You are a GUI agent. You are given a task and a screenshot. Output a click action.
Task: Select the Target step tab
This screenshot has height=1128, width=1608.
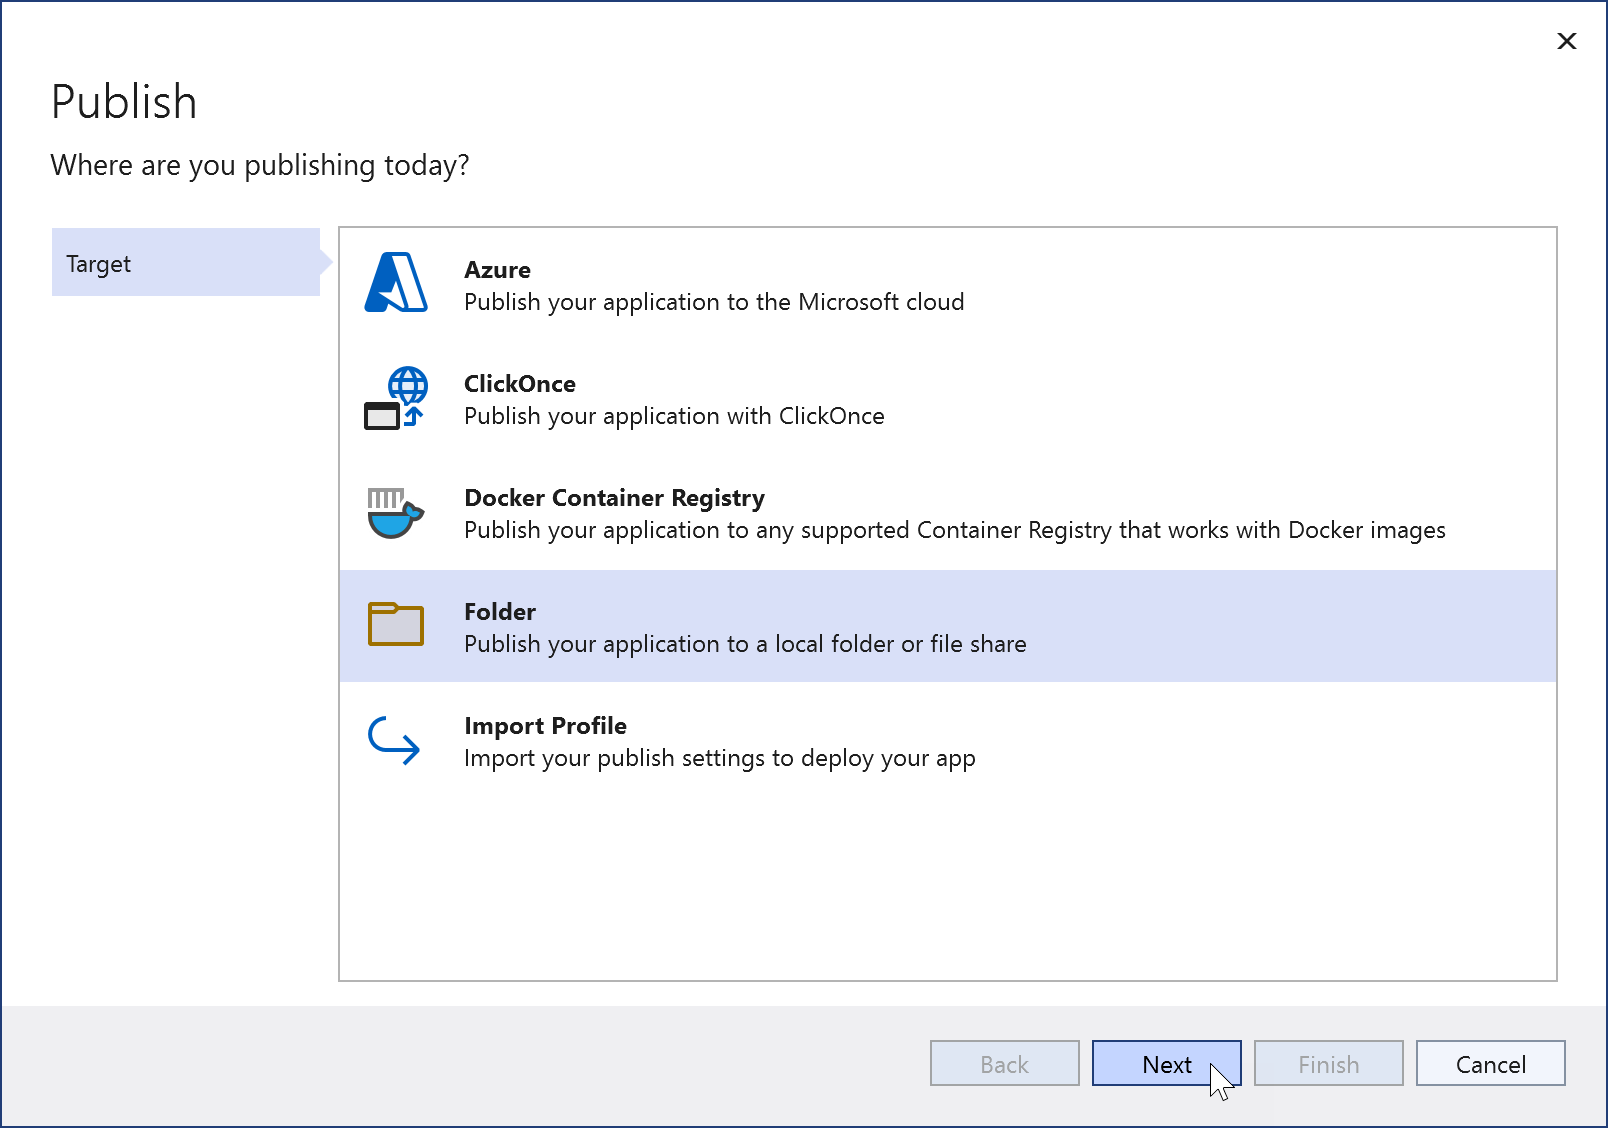(x=185, y=263)
